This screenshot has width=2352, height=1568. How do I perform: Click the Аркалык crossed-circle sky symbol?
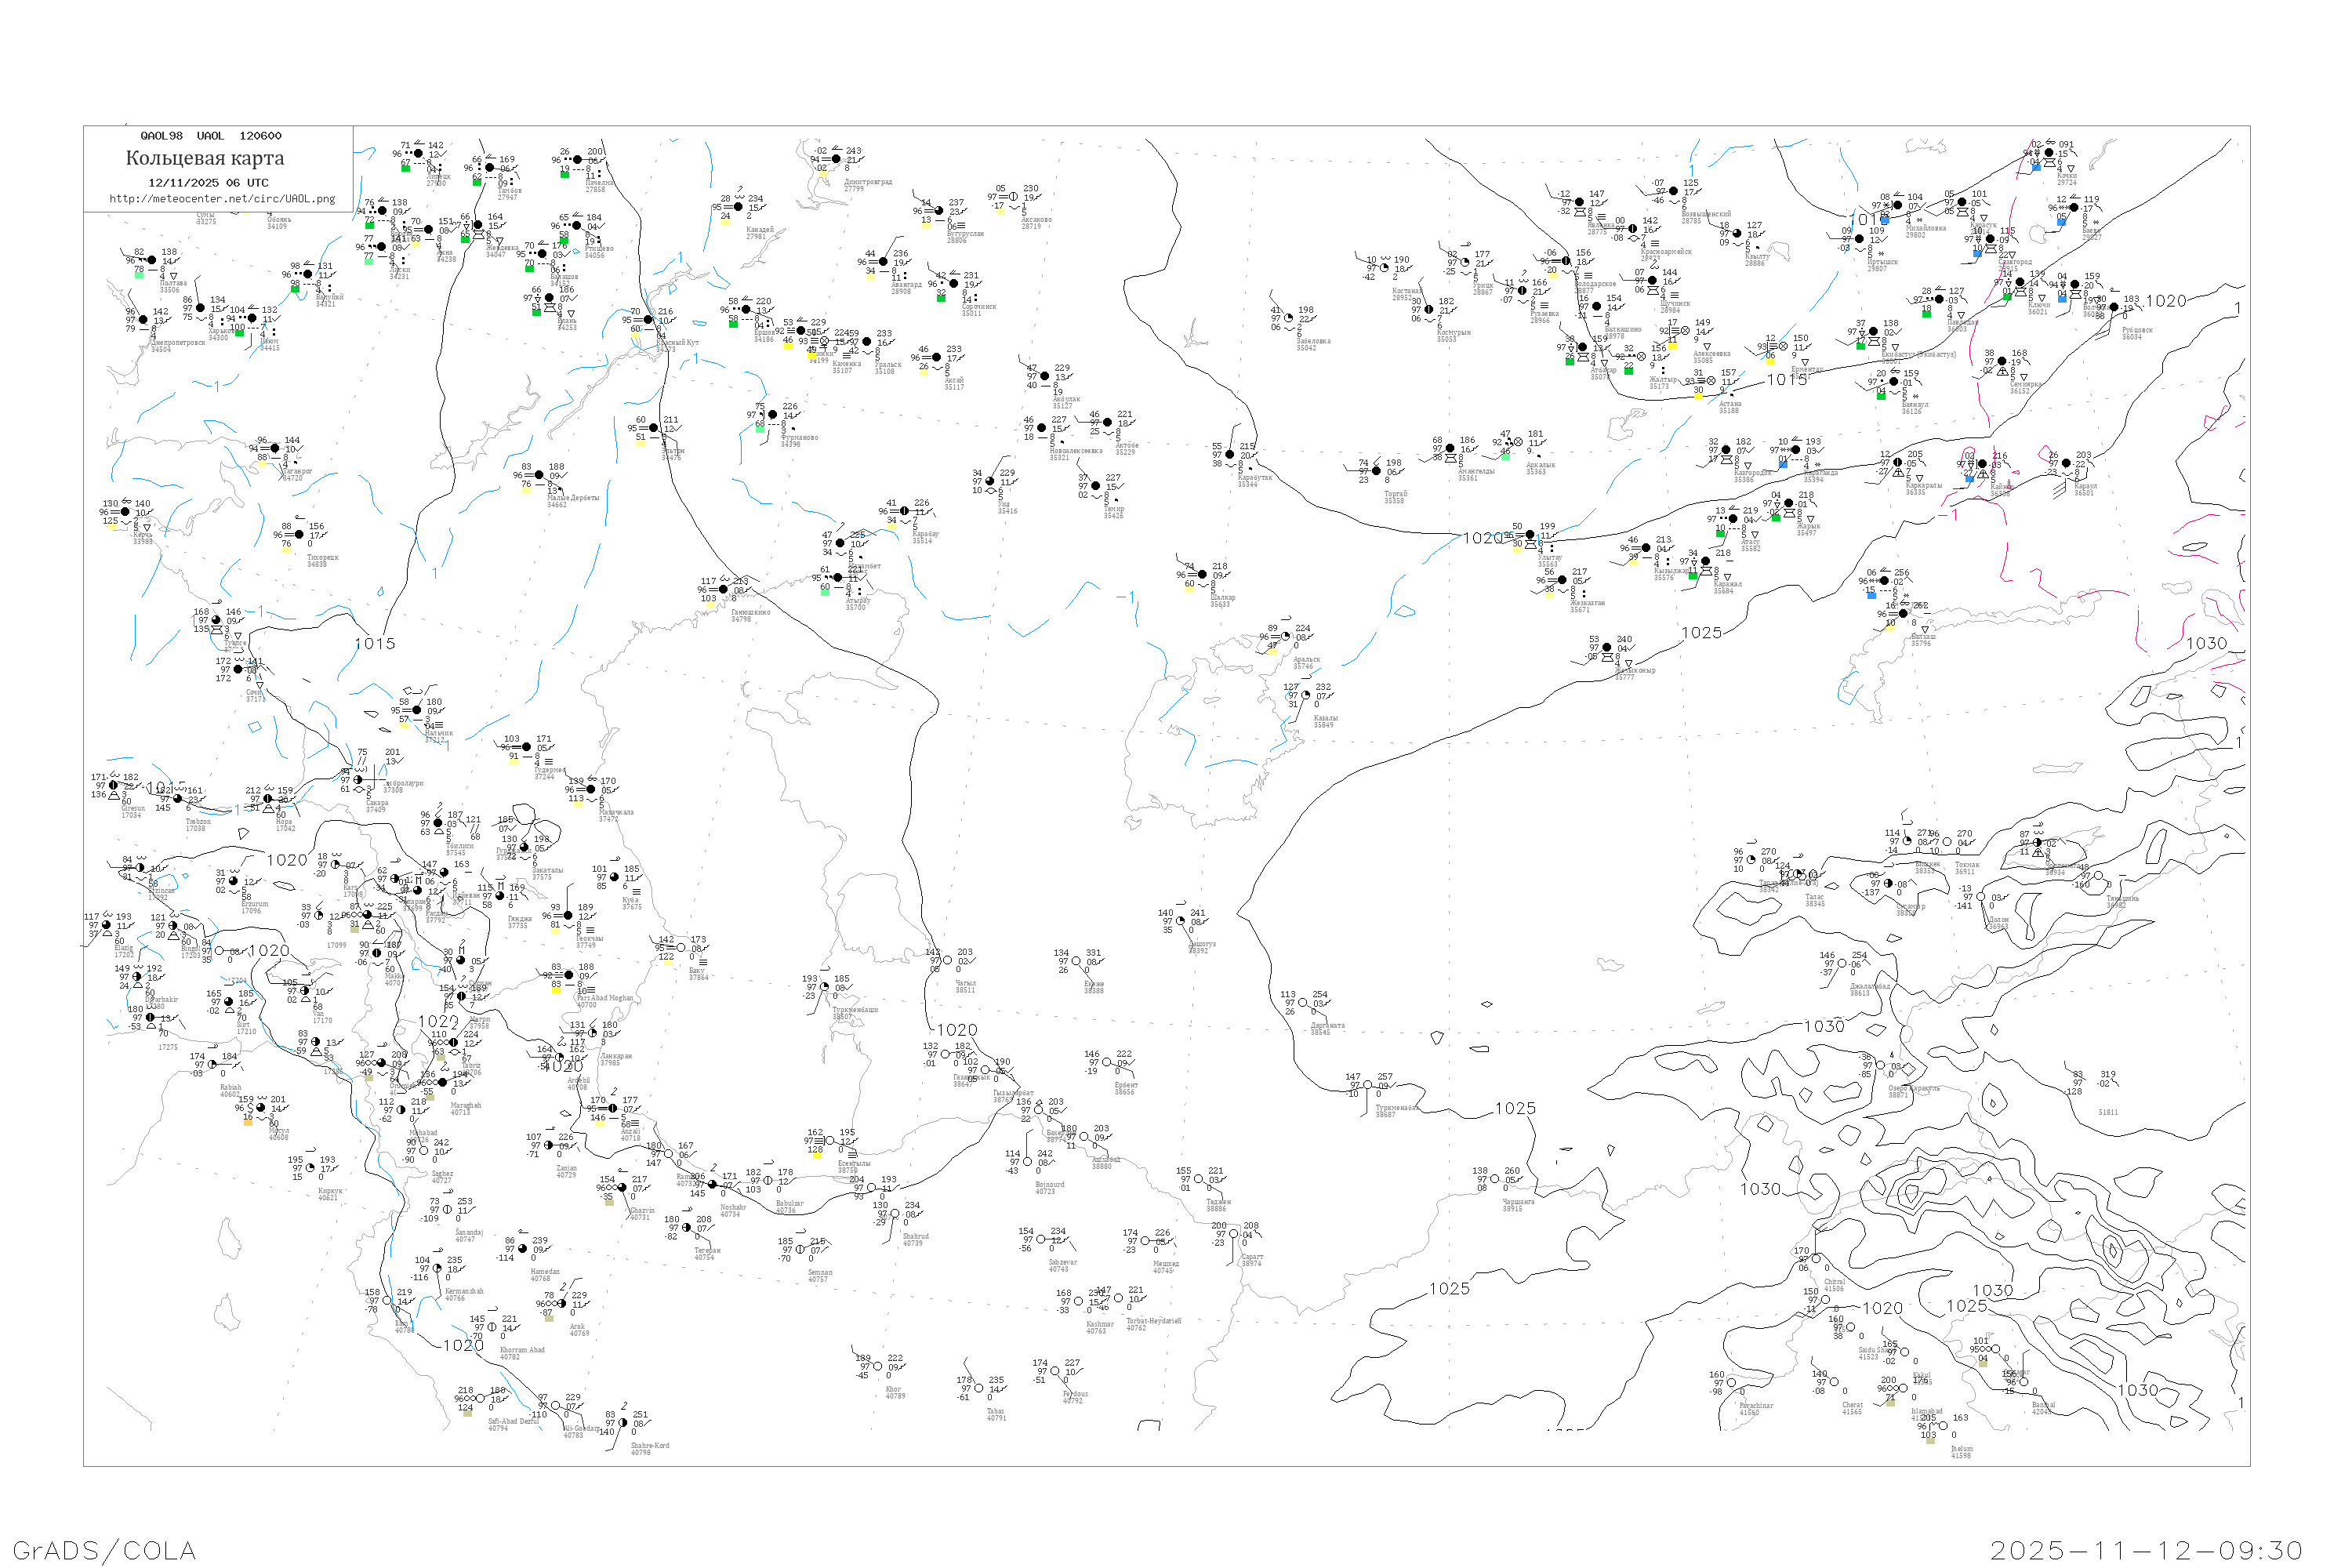pos(1518,442)
